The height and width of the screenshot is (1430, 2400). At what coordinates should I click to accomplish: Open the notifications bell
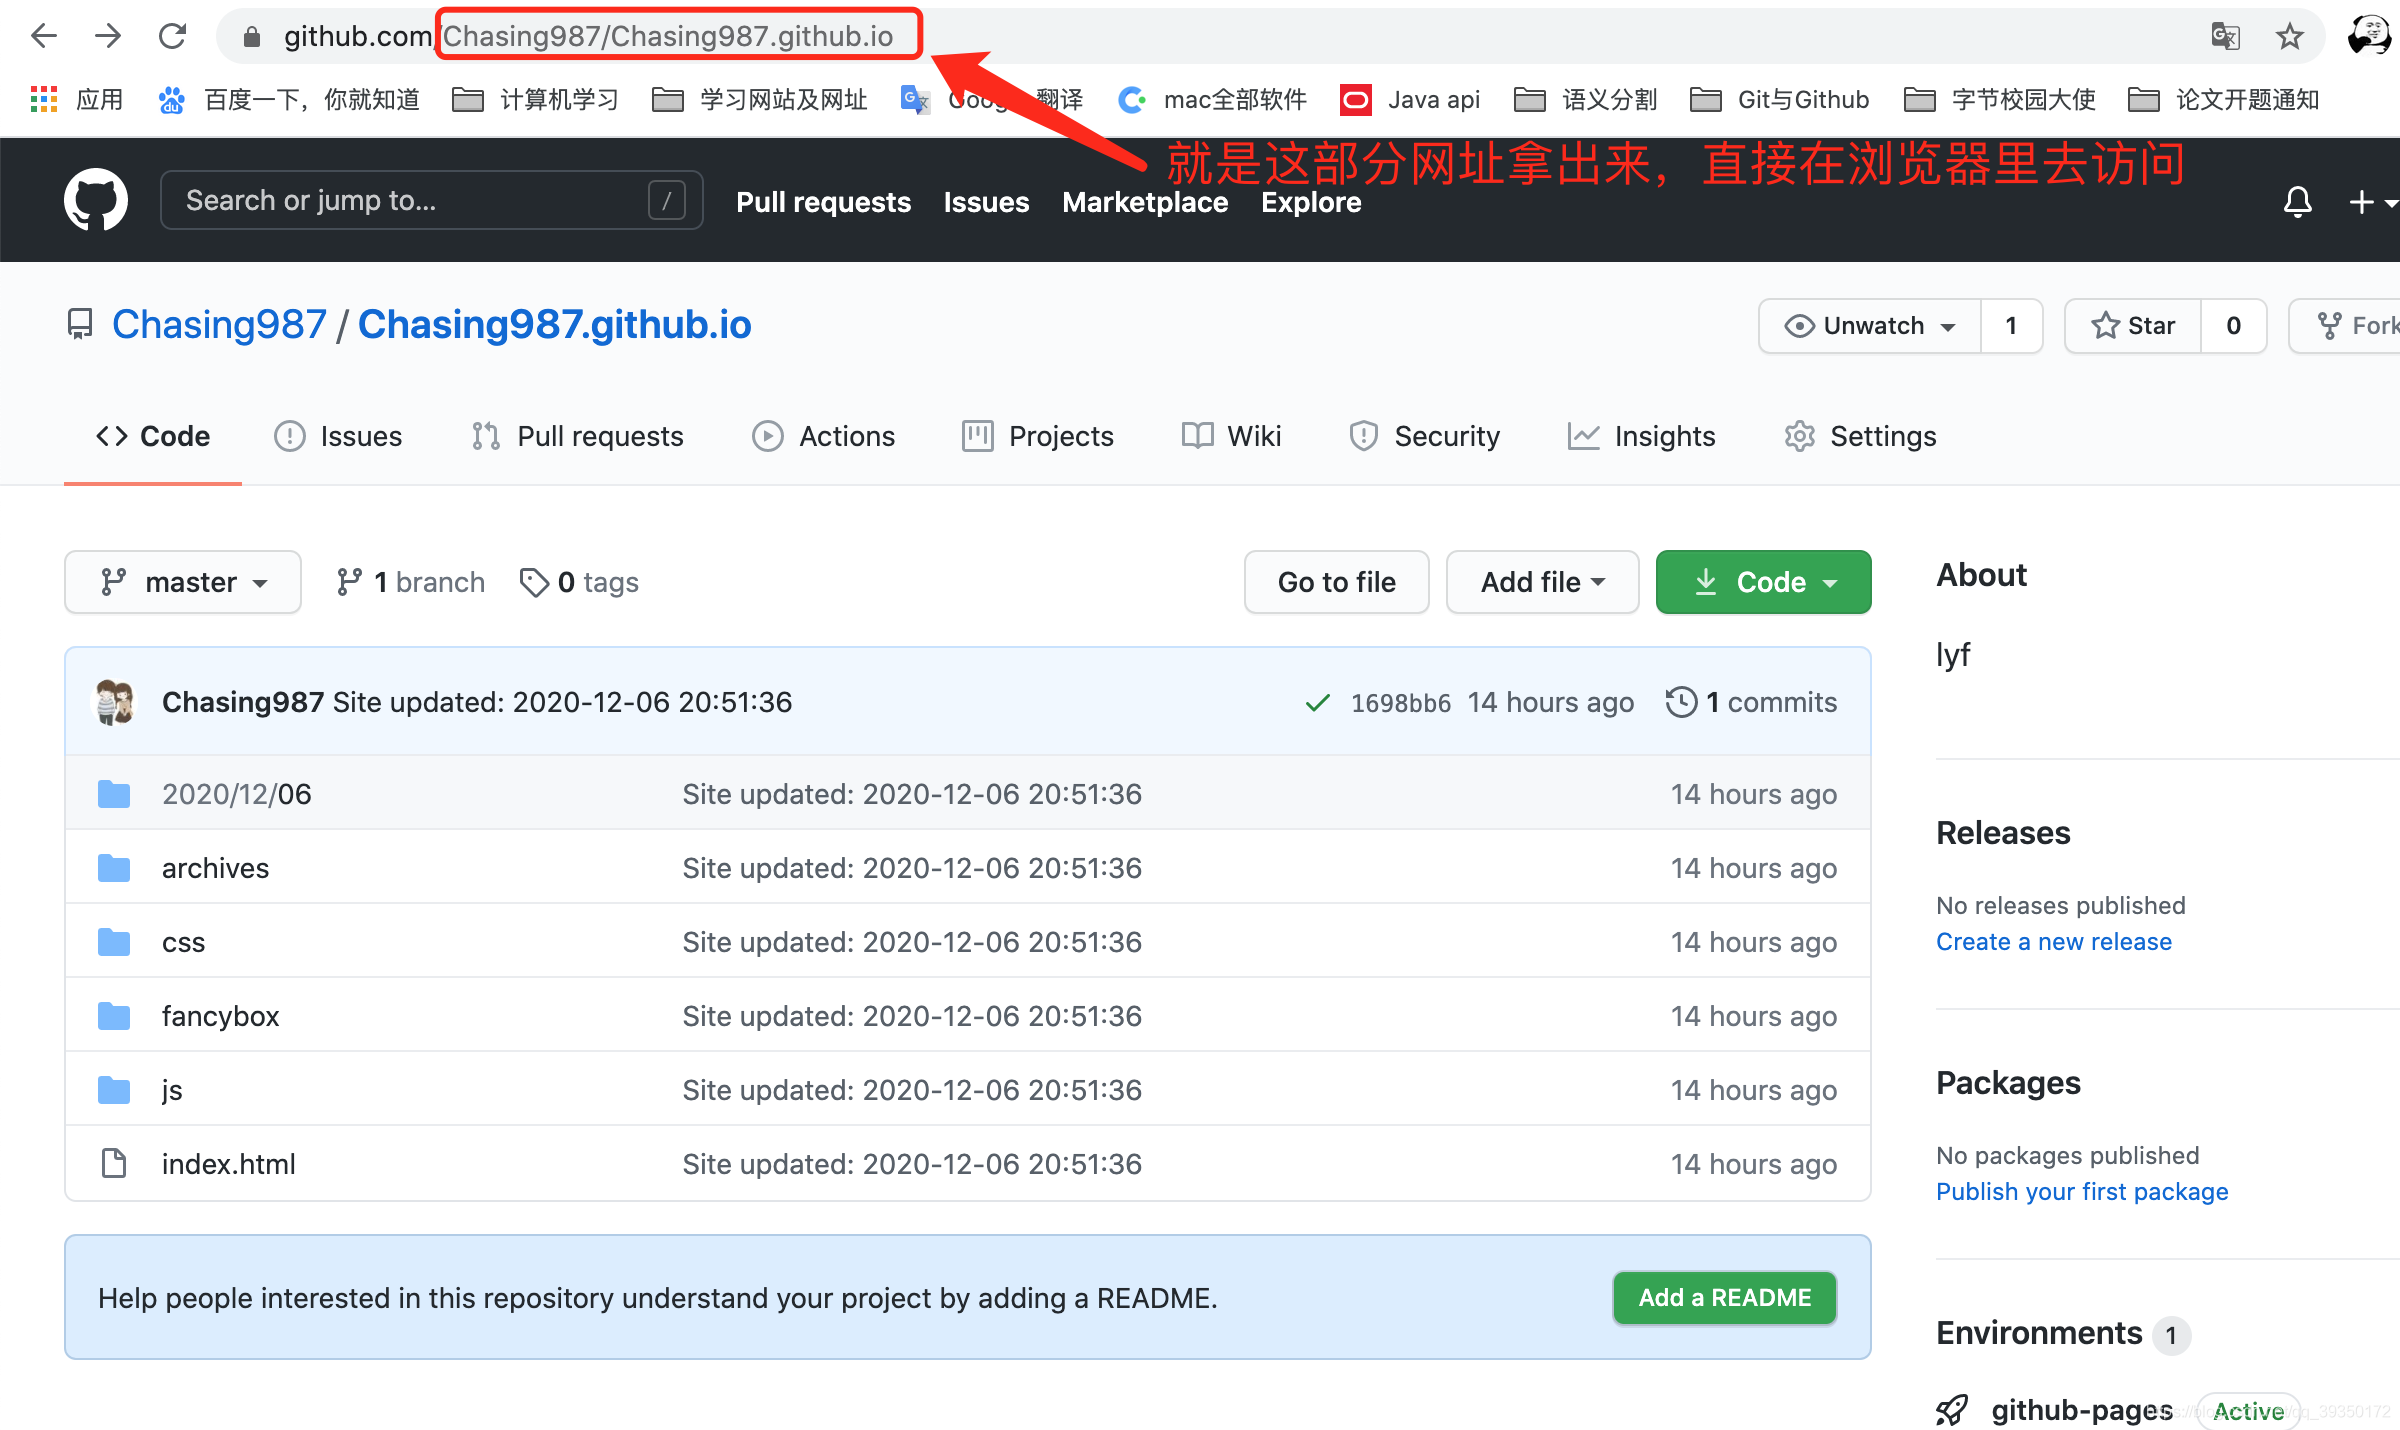pyautogui.click(x=2298, y=202)
